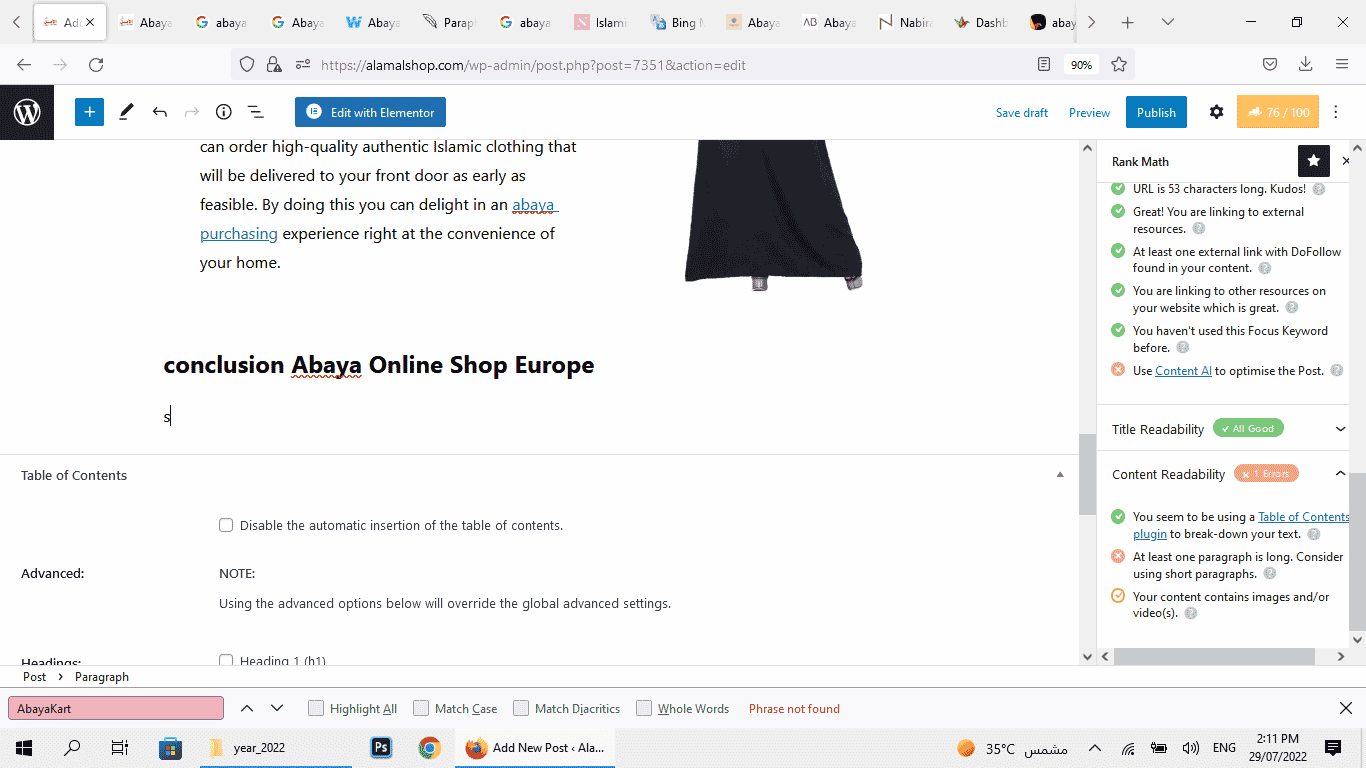Open help for Content AI suggestion

[1335, 371]
